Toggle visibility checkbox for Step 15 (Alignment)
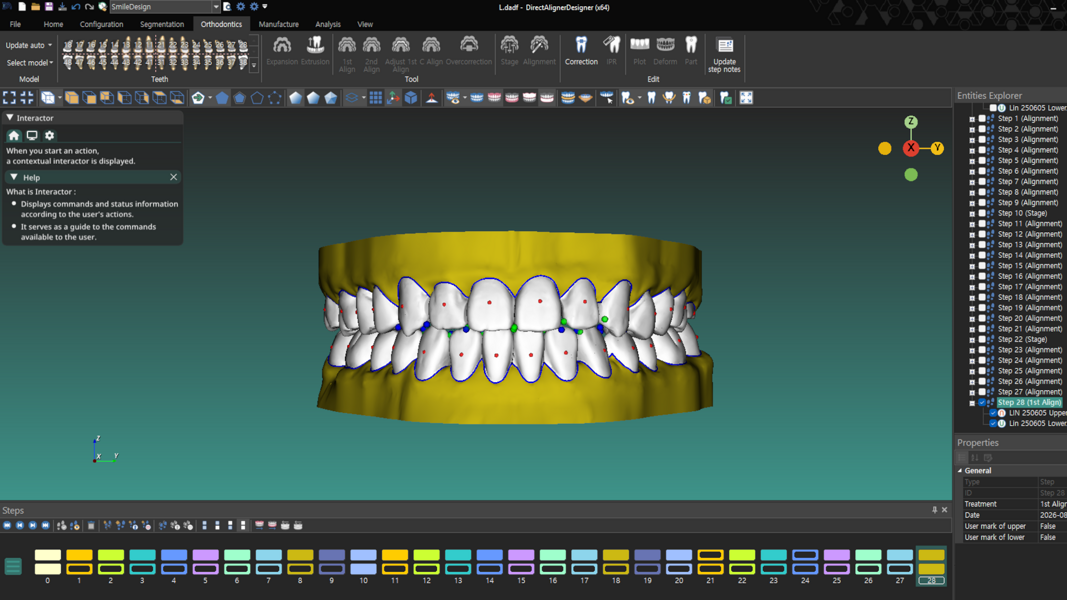This screenshot has height=600, width=1067. click(x=982, y=266)
